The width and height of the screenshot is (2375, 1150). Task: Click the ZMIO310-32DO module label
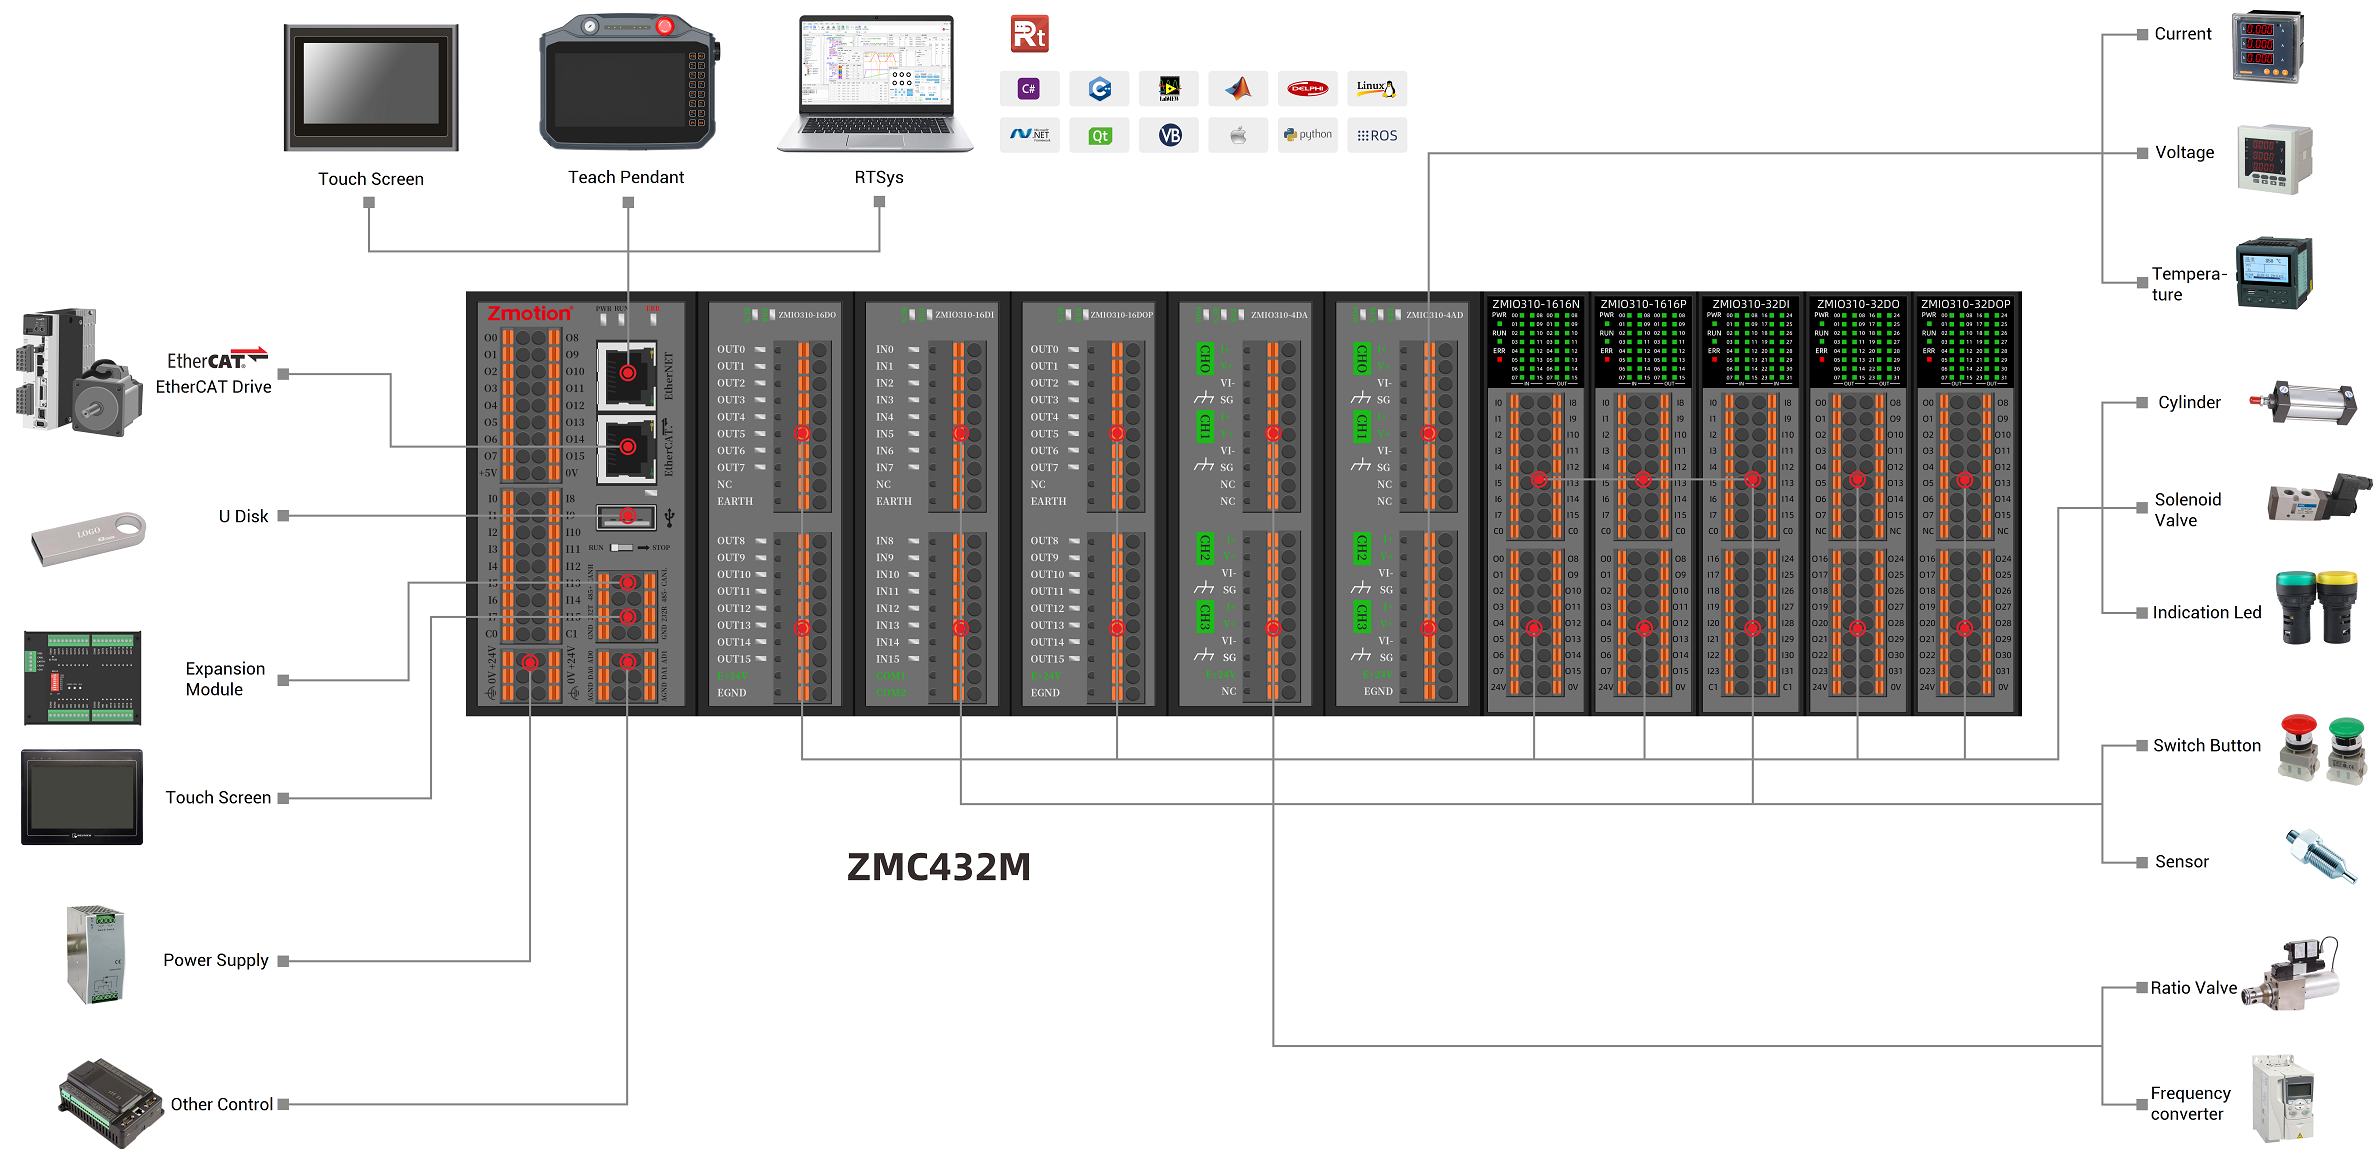coord(1858,304)
